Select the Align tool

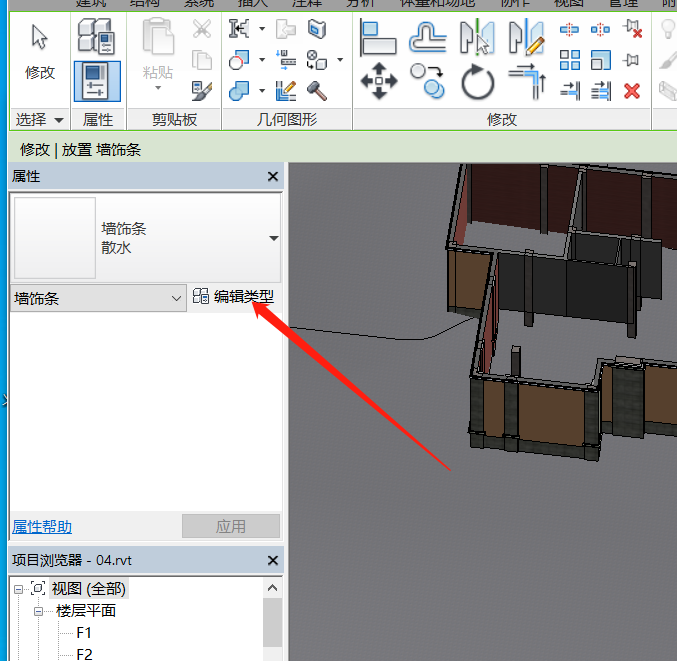pos(379,37)
